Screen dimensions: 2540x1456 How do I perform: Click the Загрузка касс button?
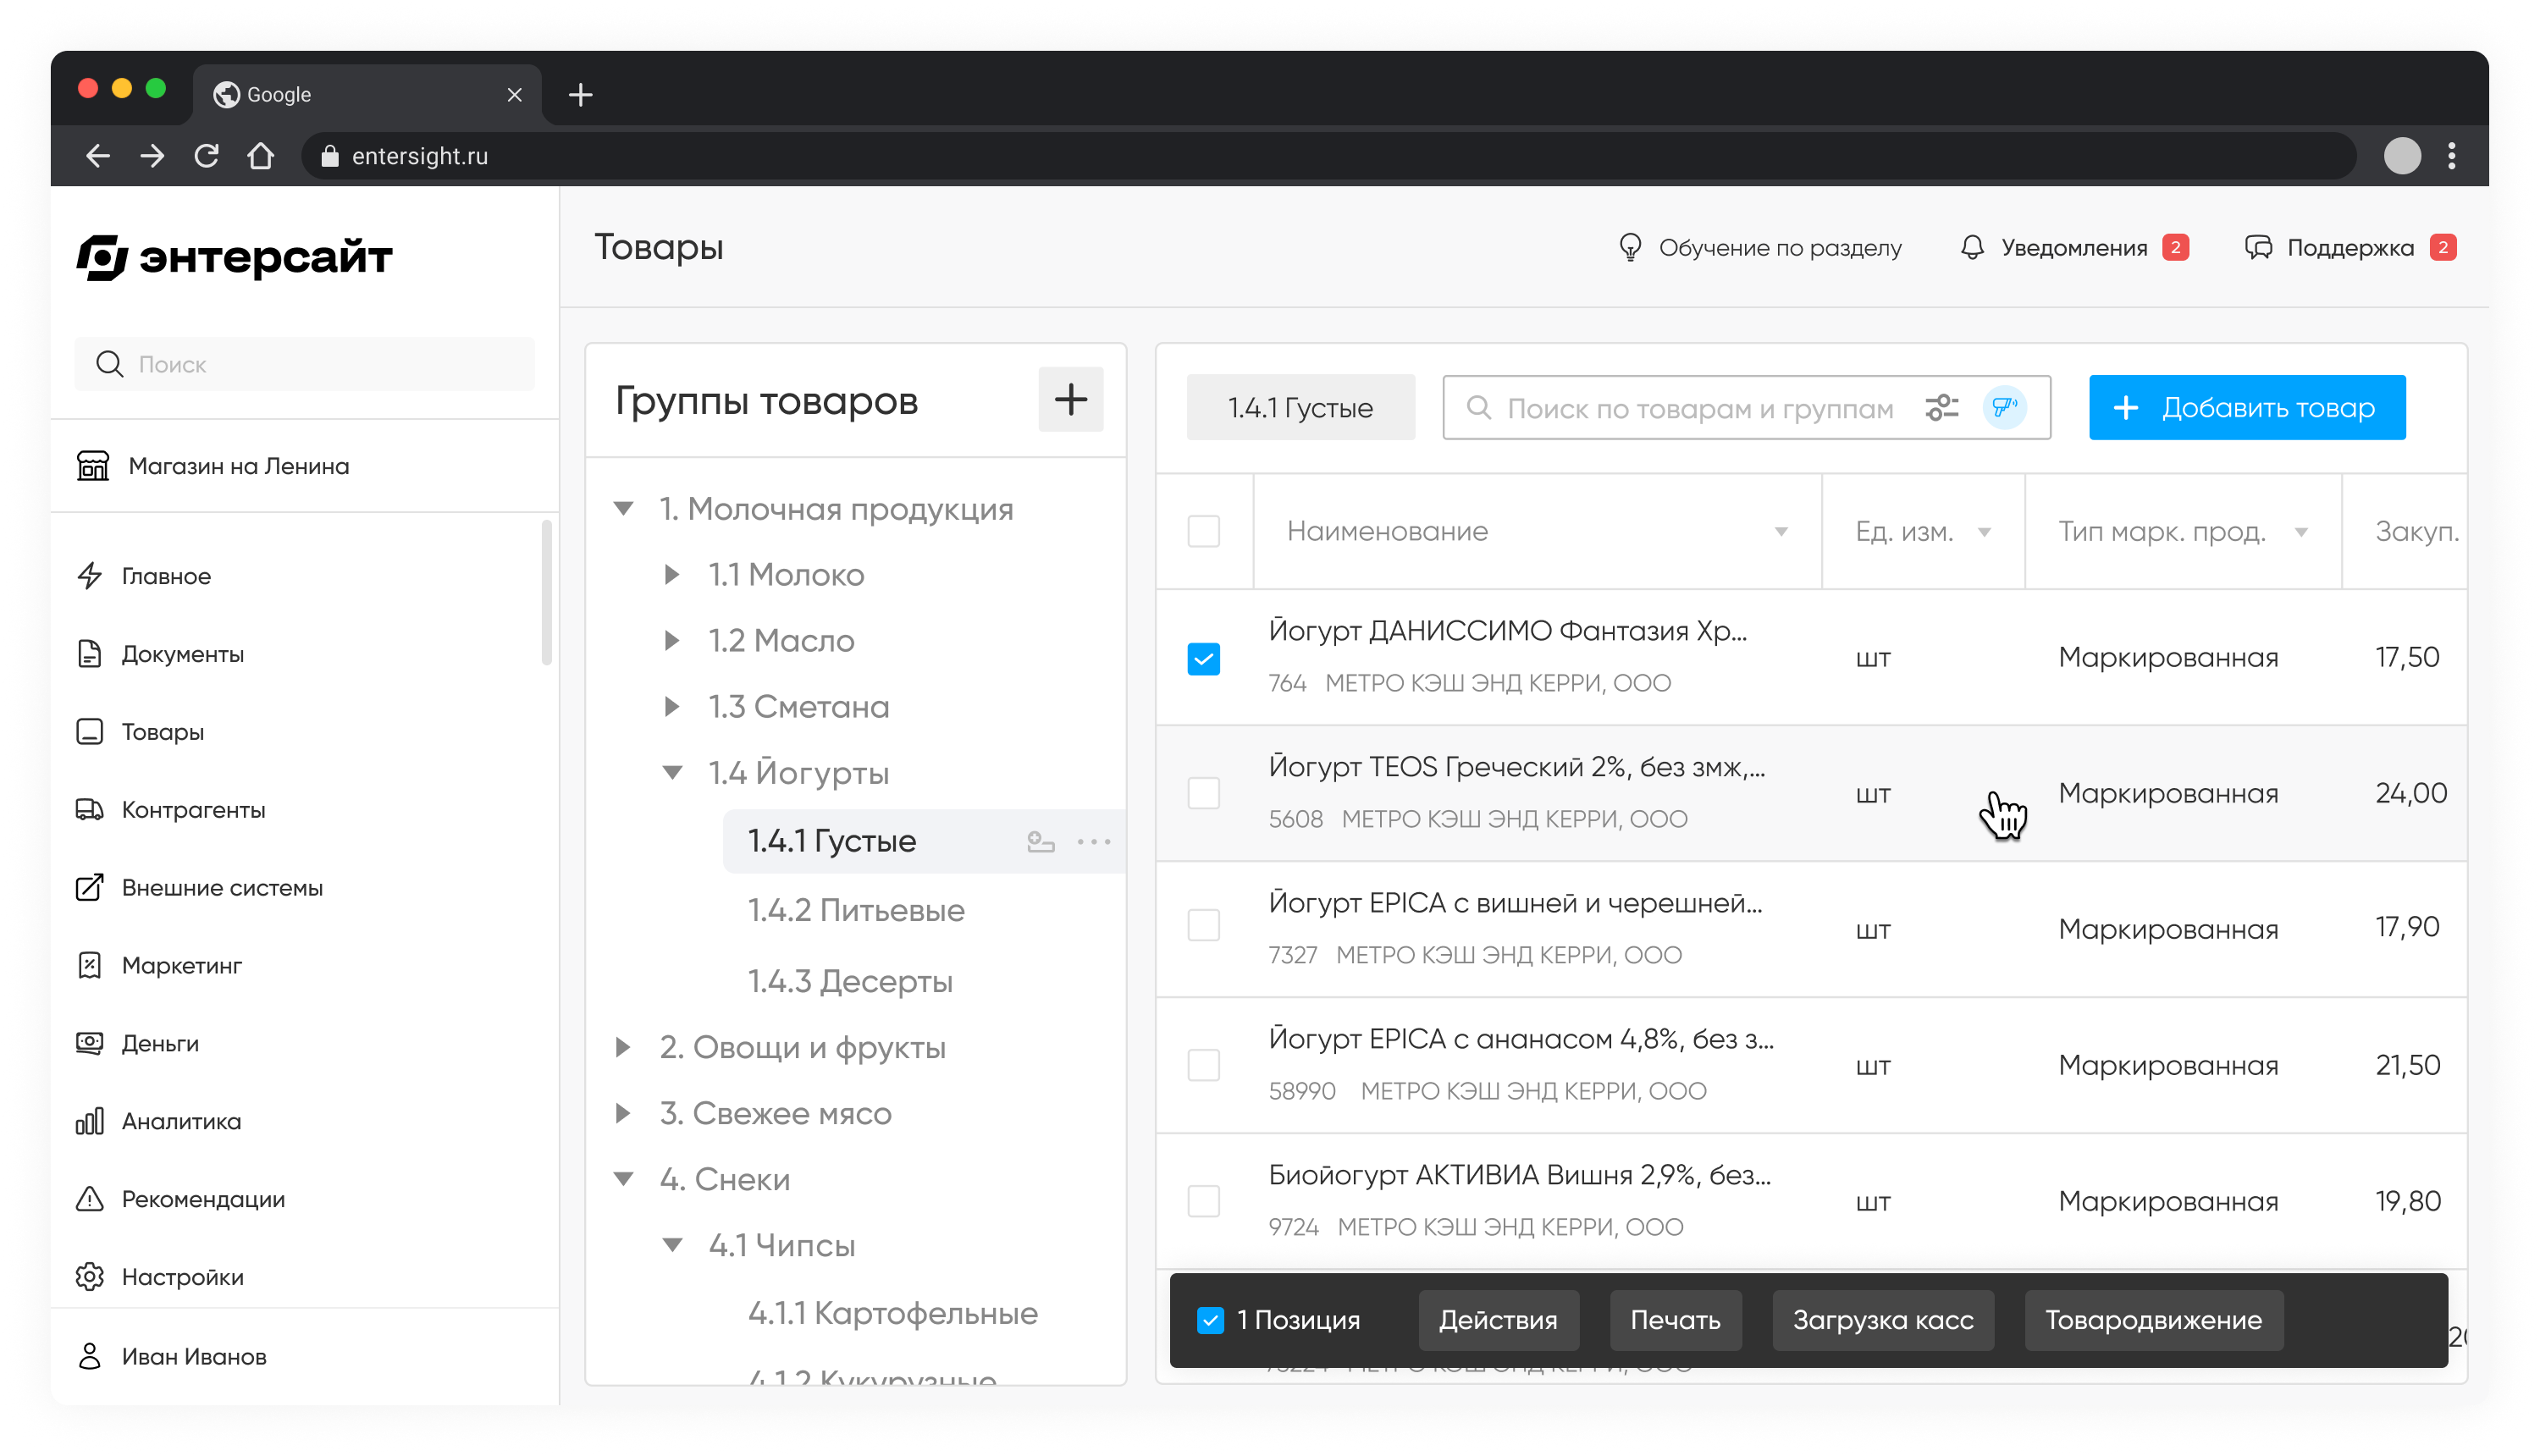pyautogui.click(x=1883, y=1321)
